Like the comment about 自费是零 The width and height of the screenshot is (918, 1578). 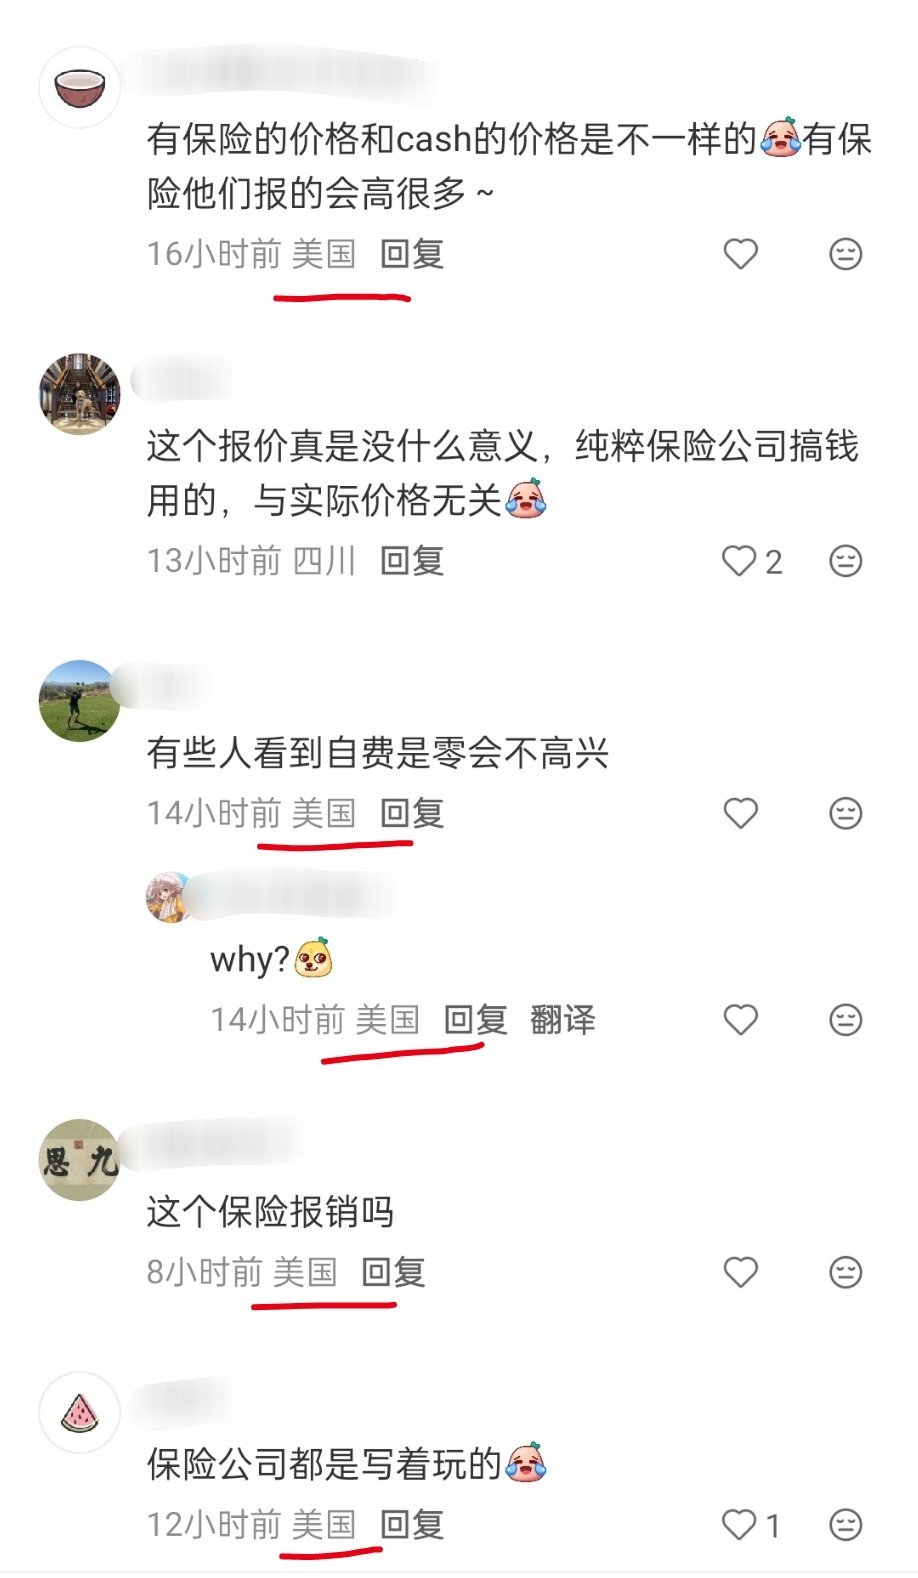pyautogui.click(x=741, y=813)
